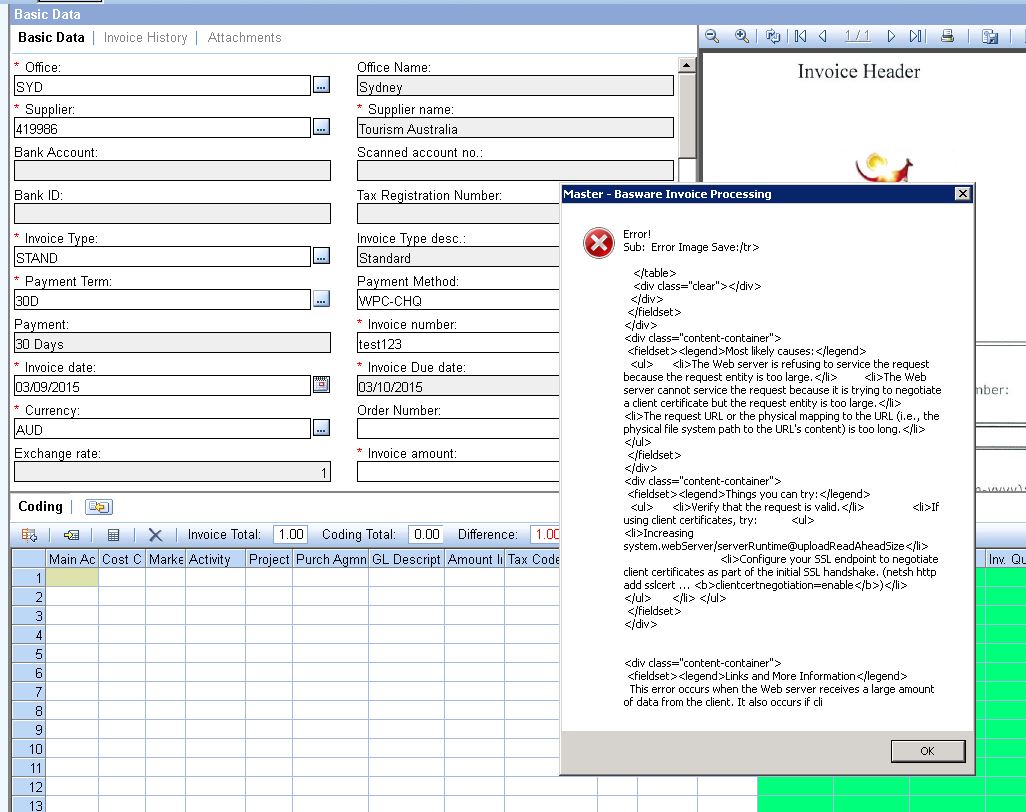Image resolution: width=1026 pixels, height=812 pixels.
Task: Select the Coding tab
Action: [x=41, y=506]
